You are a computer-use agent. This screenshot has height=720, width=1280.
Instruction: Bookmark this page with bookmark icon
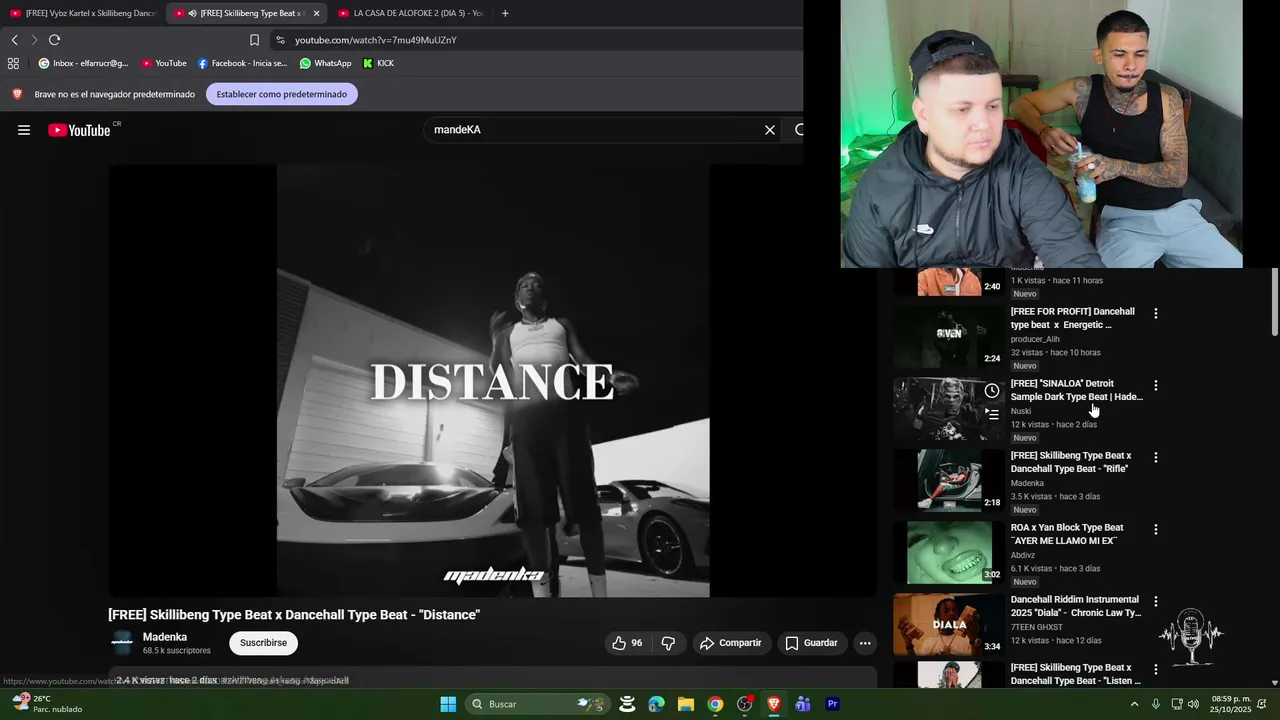point(254,40)
